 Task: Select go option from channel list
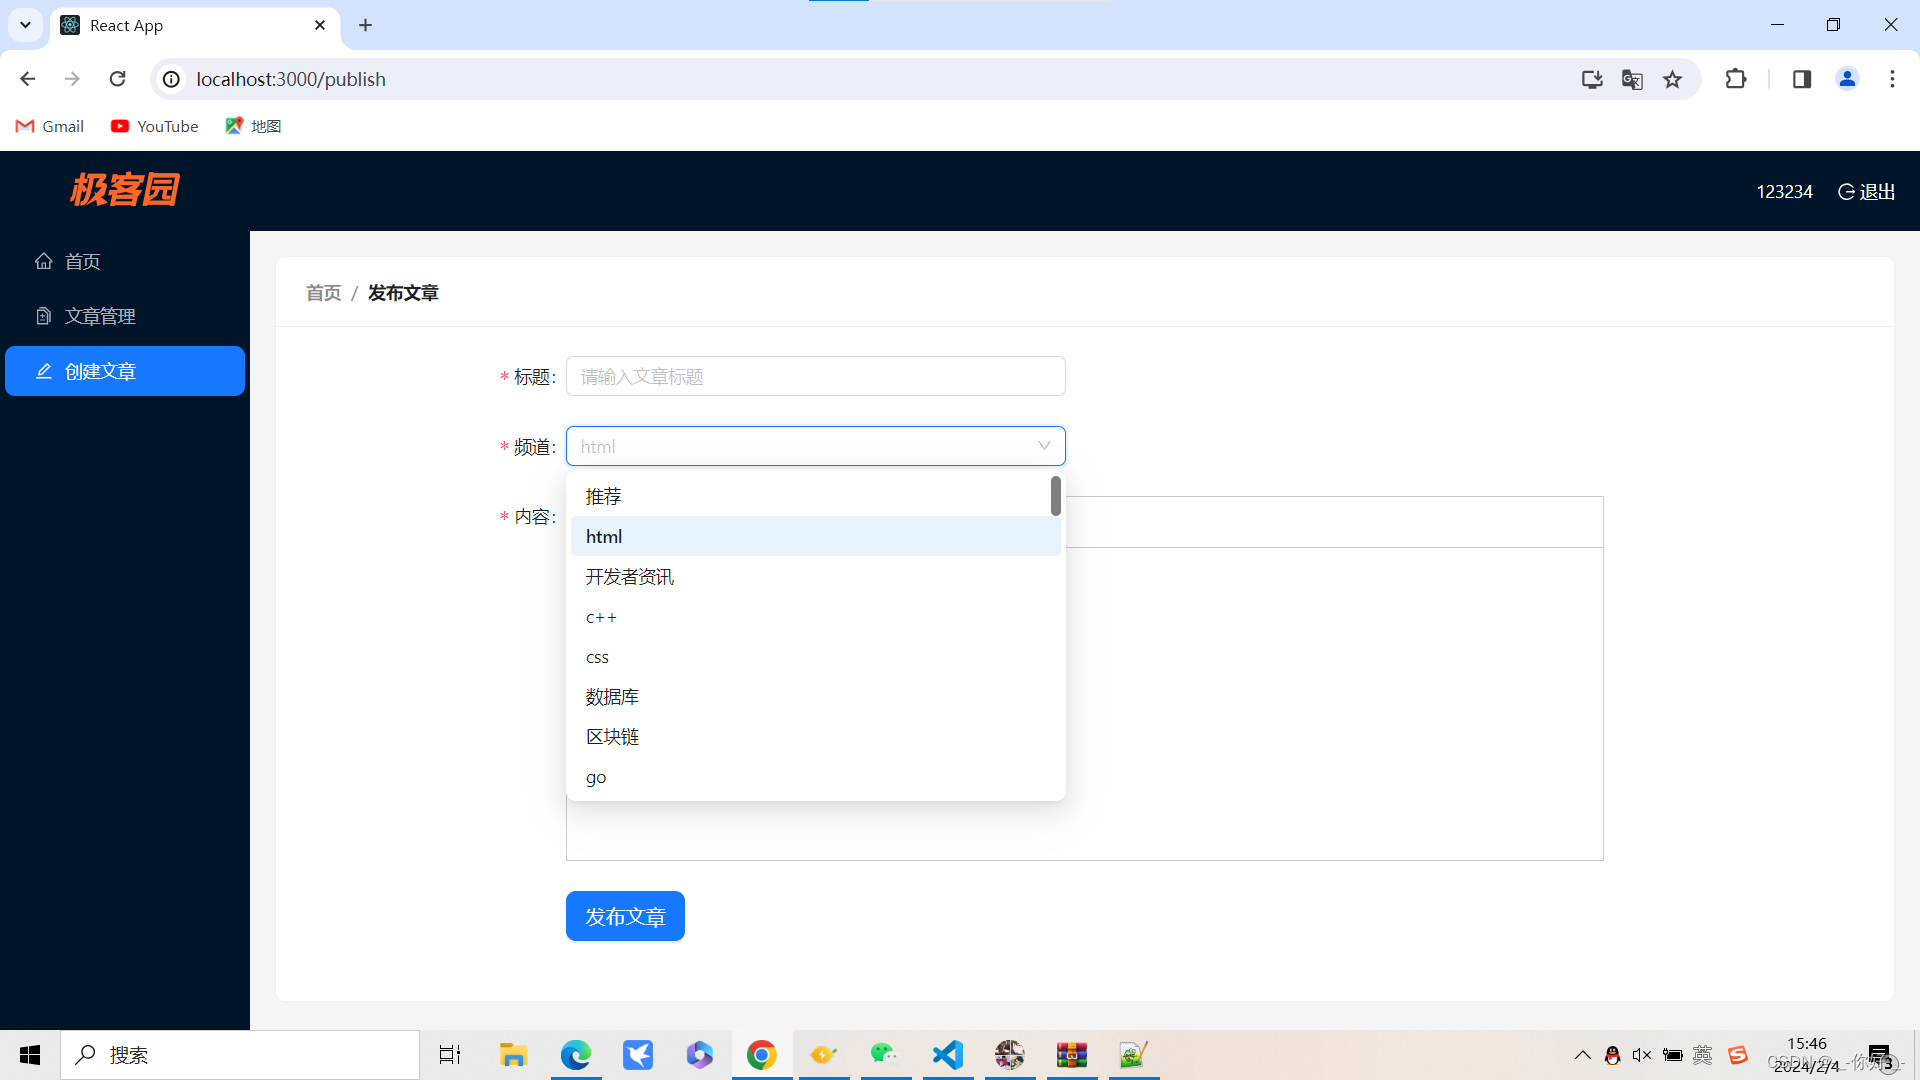(595, 777)
